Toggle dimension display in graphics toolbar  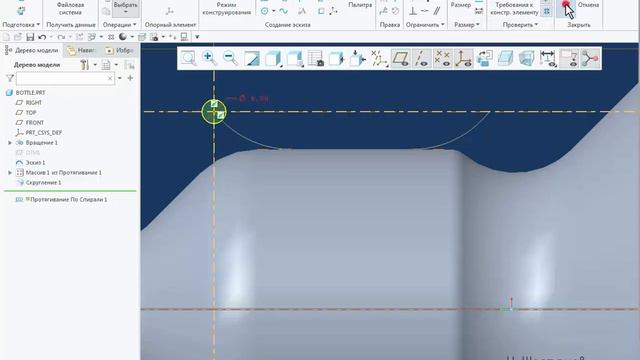547,59
